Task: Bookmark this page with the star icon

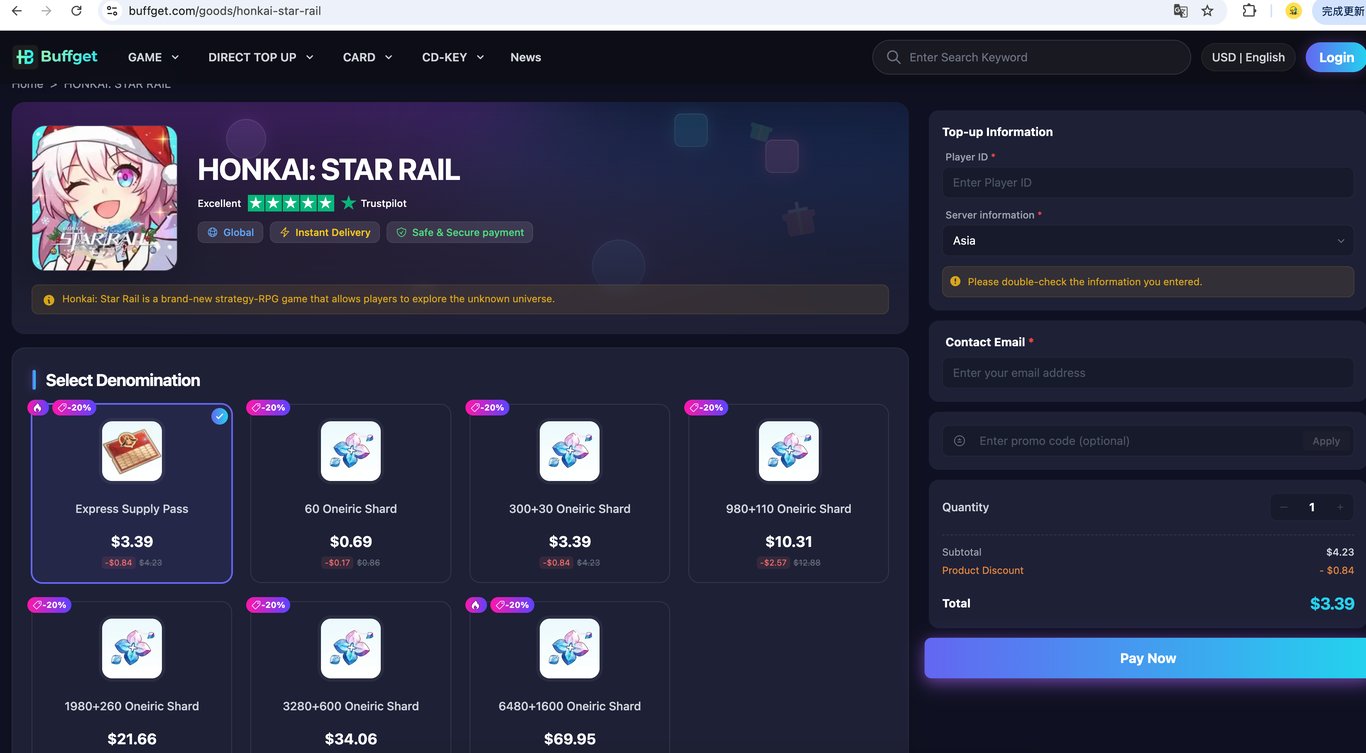Action: [1207, 11]
